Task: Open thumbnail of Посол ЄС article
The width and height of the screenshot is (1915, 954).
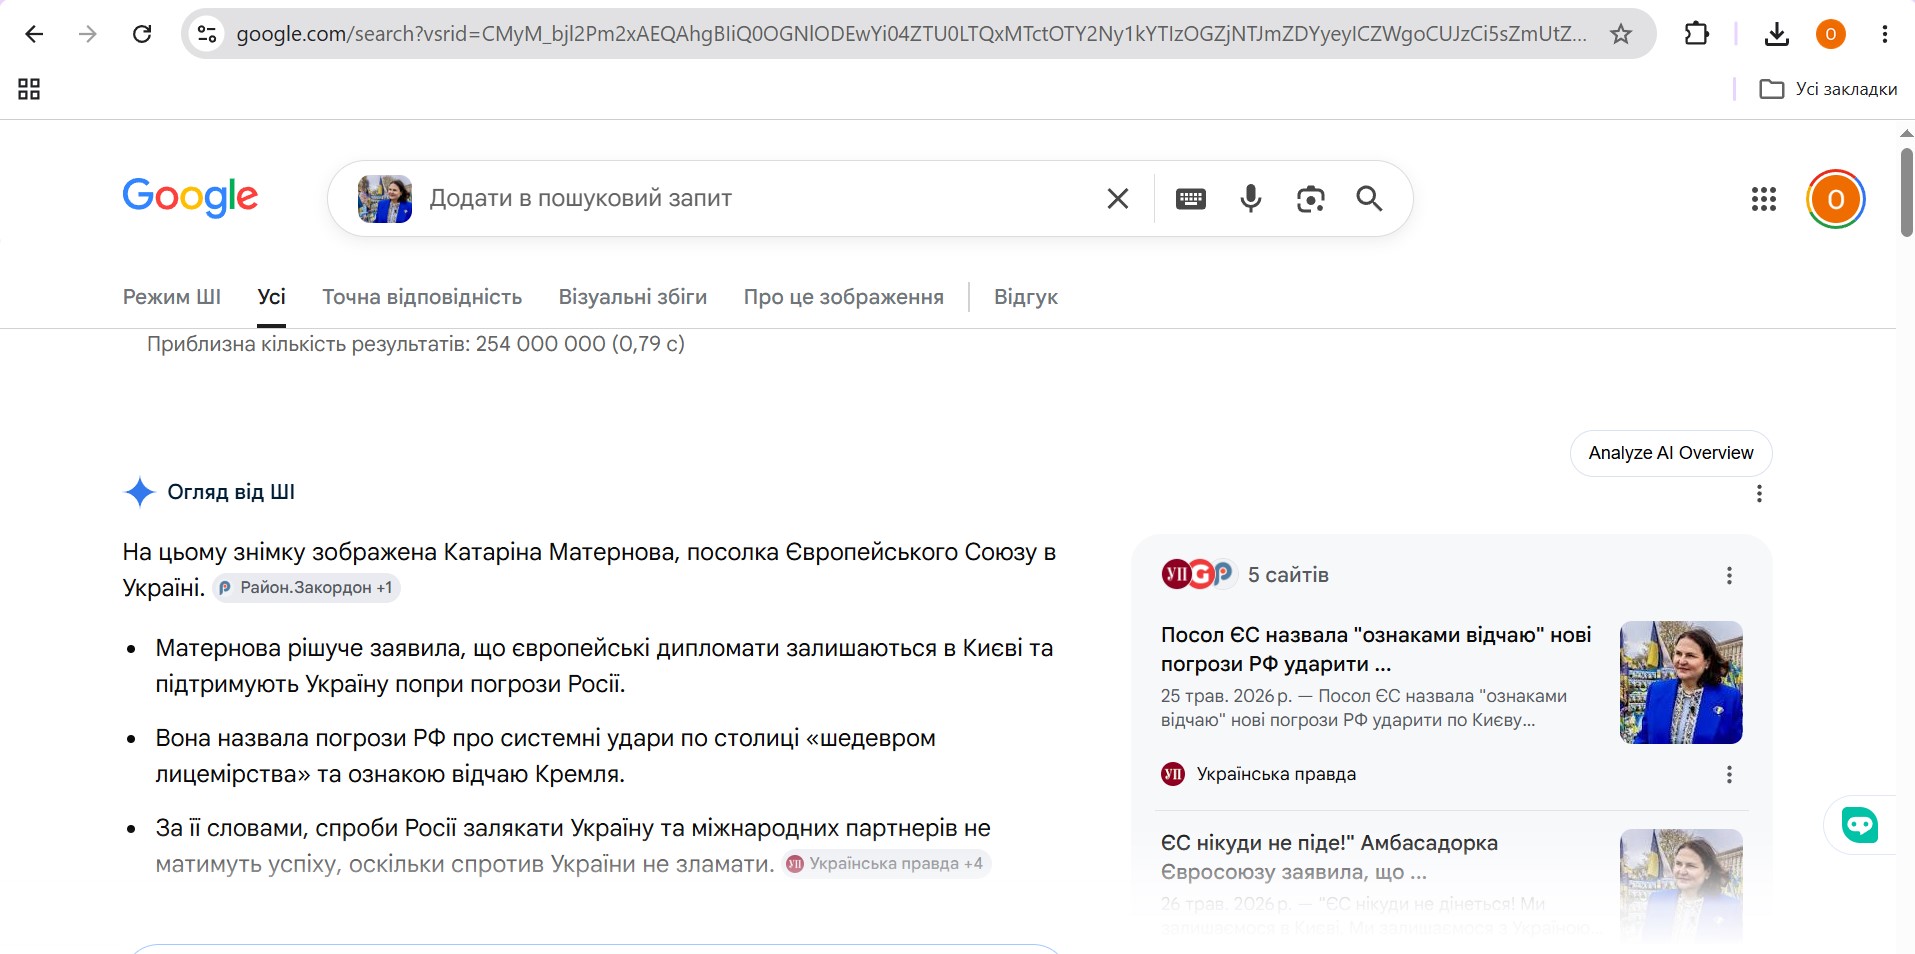Action: [1681, 682]
